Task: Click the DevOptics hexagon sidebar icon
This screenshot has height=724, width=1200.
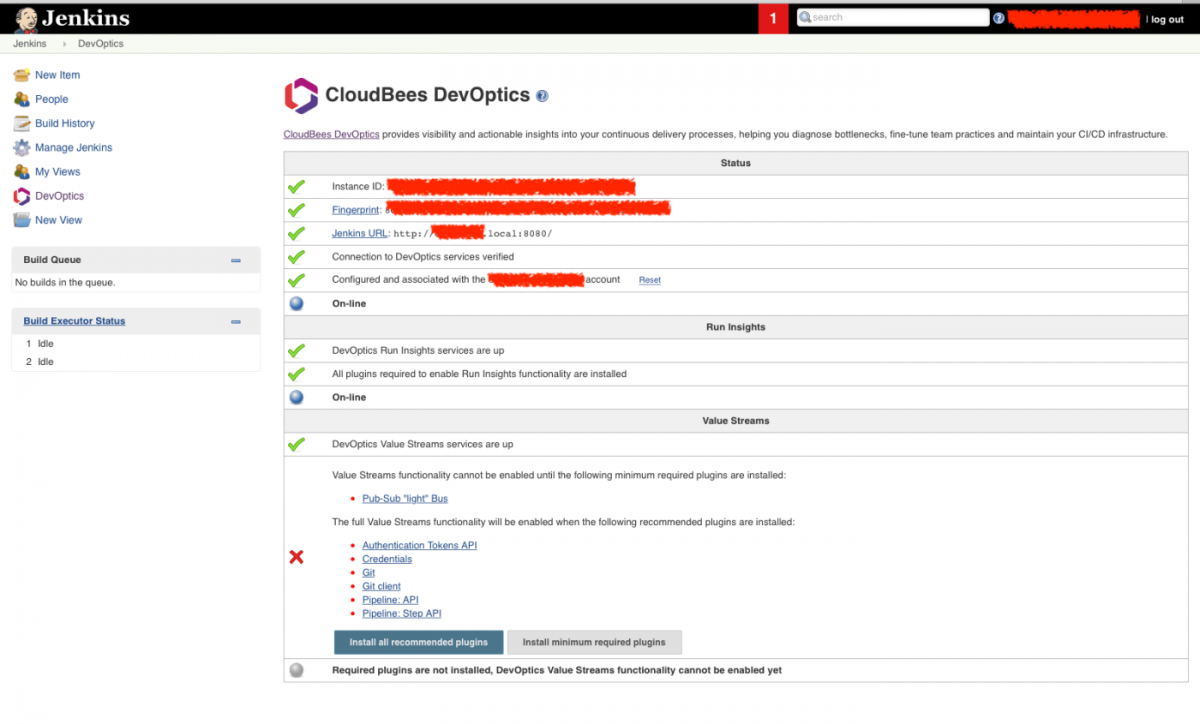Action: [x=21, y=196]
